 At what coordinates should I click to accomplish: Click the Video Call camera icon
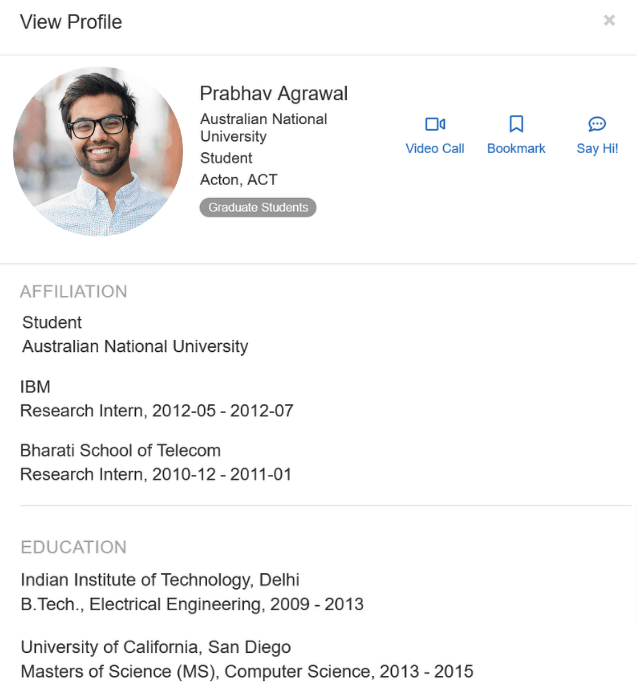[435, 124]
